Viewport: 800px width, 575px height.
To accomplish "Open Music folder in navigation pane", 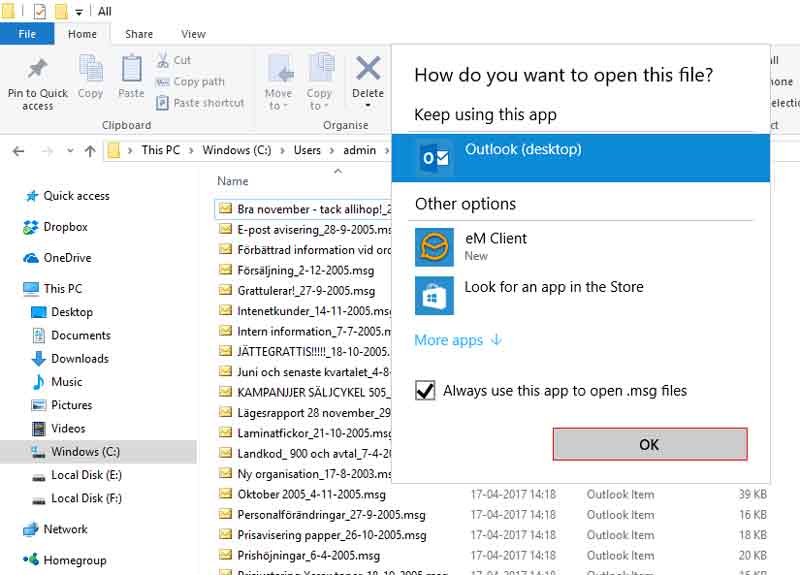I will tap(66, 382).
